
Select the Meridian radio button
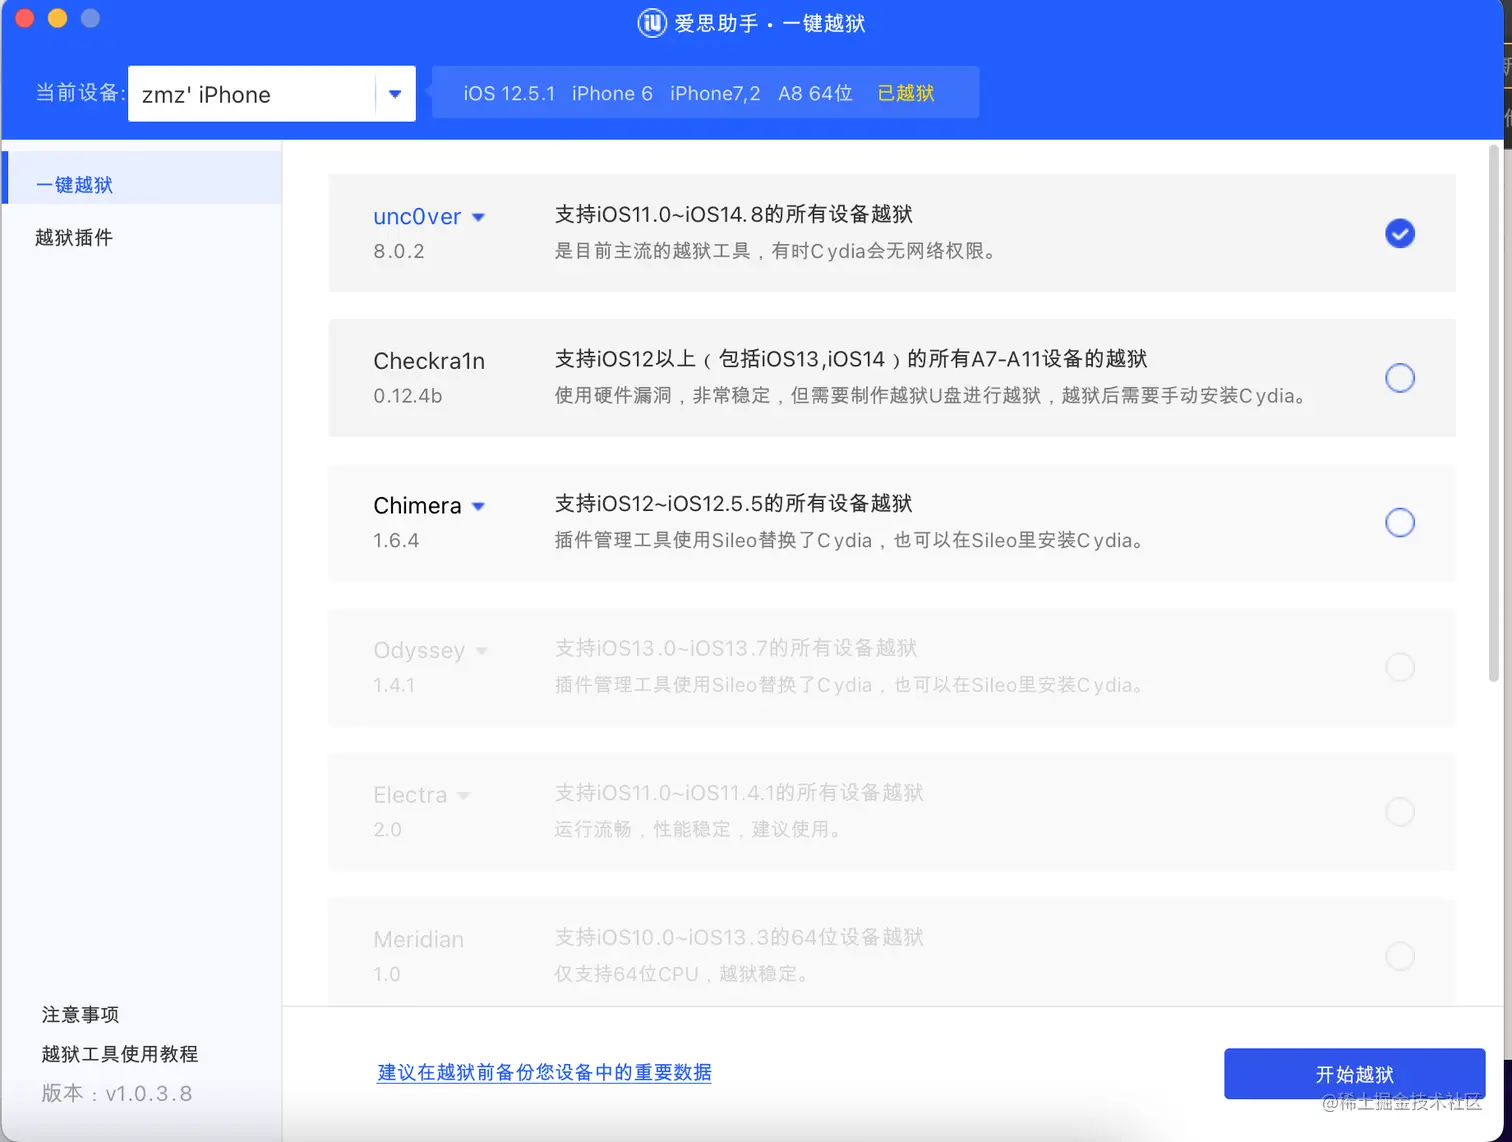(1400, 956)
